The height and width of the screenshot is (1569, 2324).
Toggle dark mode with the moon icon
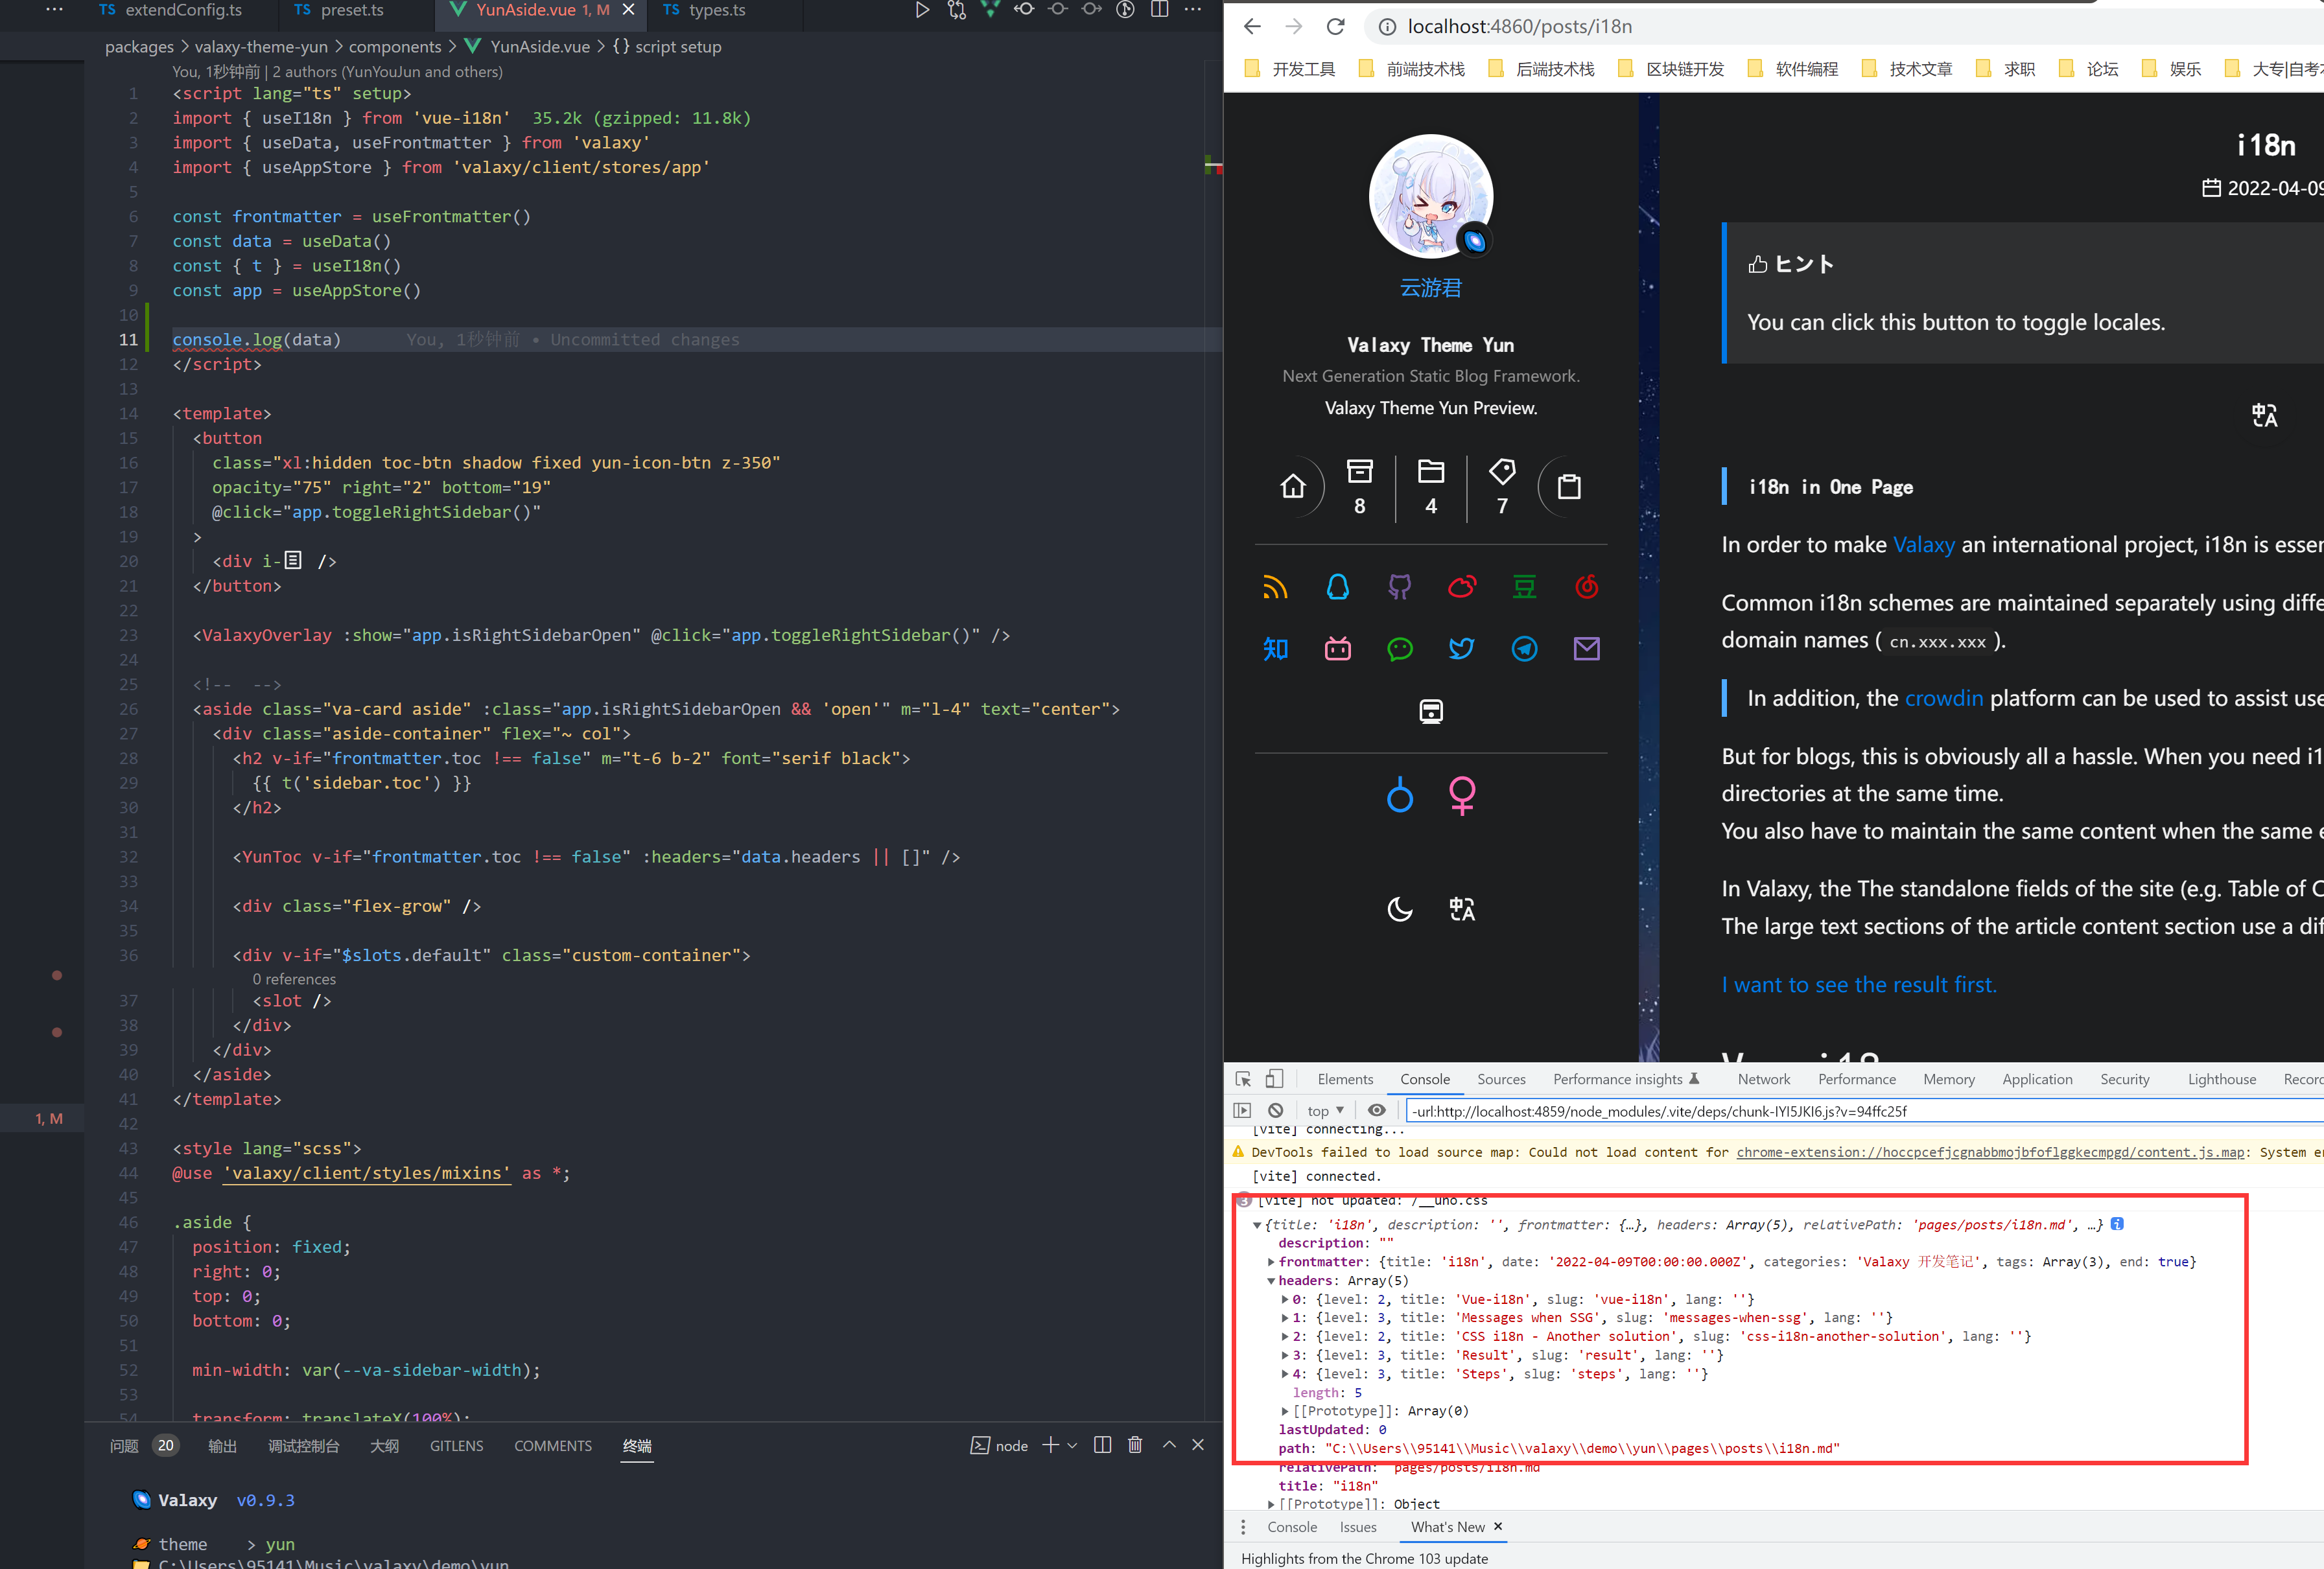coord(1399,908)
